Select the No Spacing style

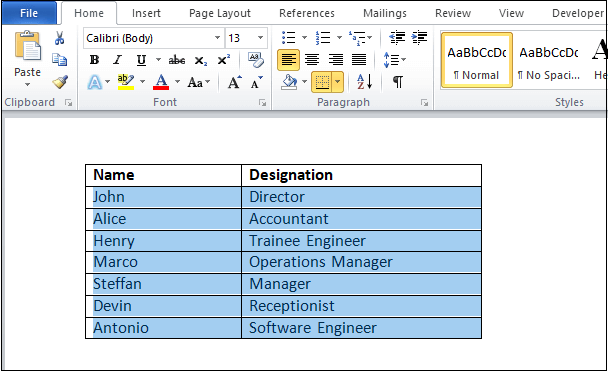(x=549, y=60)
